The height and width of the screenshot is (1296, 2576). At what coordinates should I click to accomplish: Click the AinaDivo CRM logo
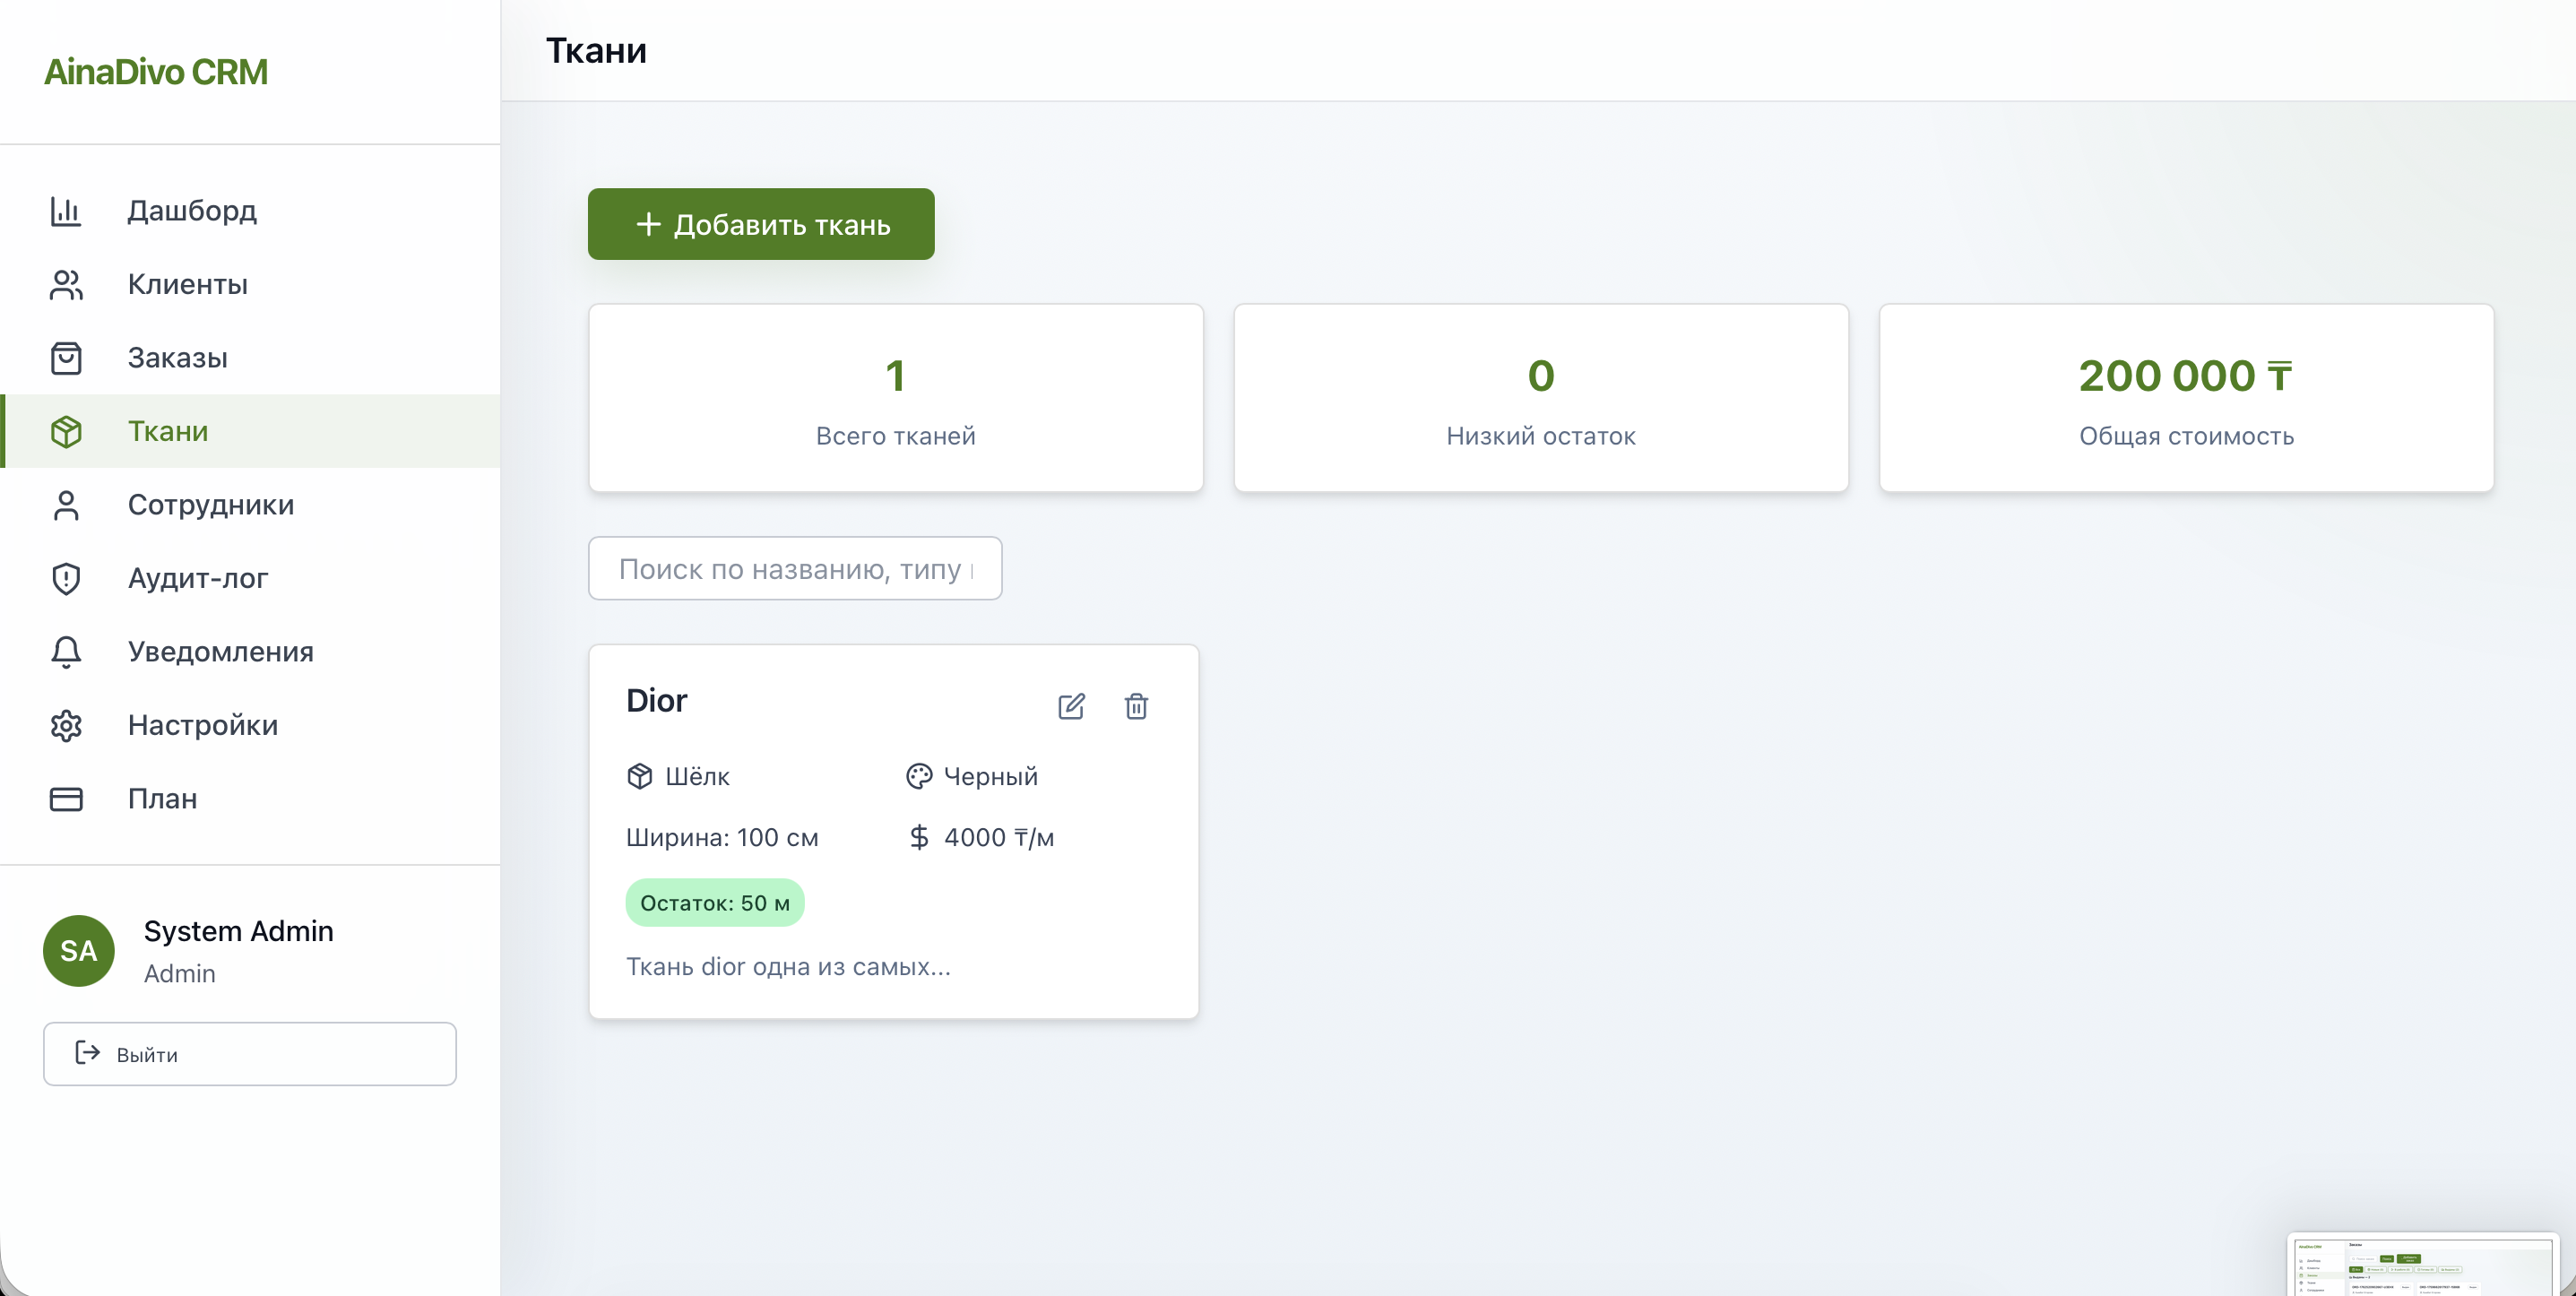click(156, 72)
